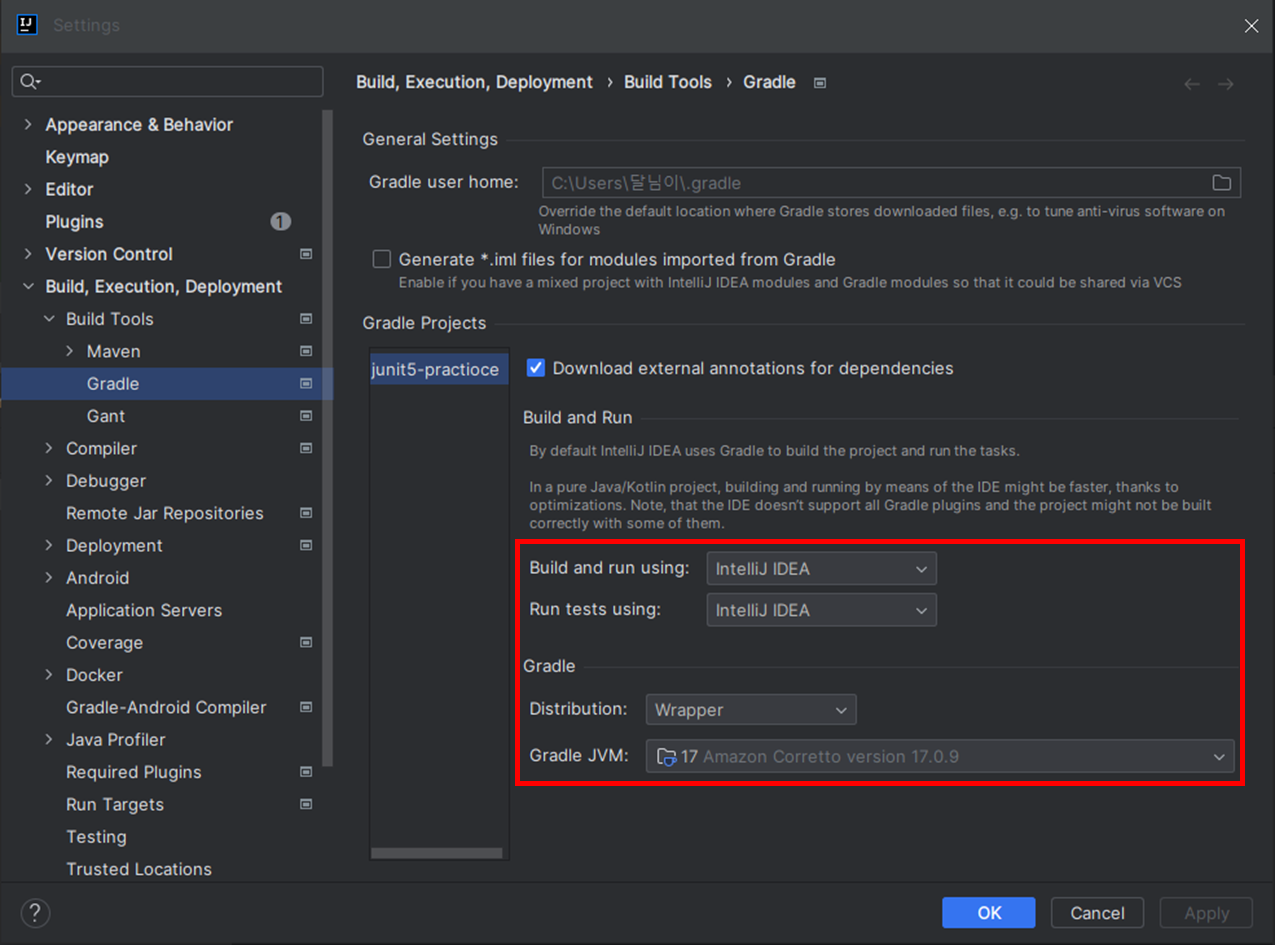Click the project icon next to Remote Jar Repositories
1275x945 pixels.
tap(306, 513)
